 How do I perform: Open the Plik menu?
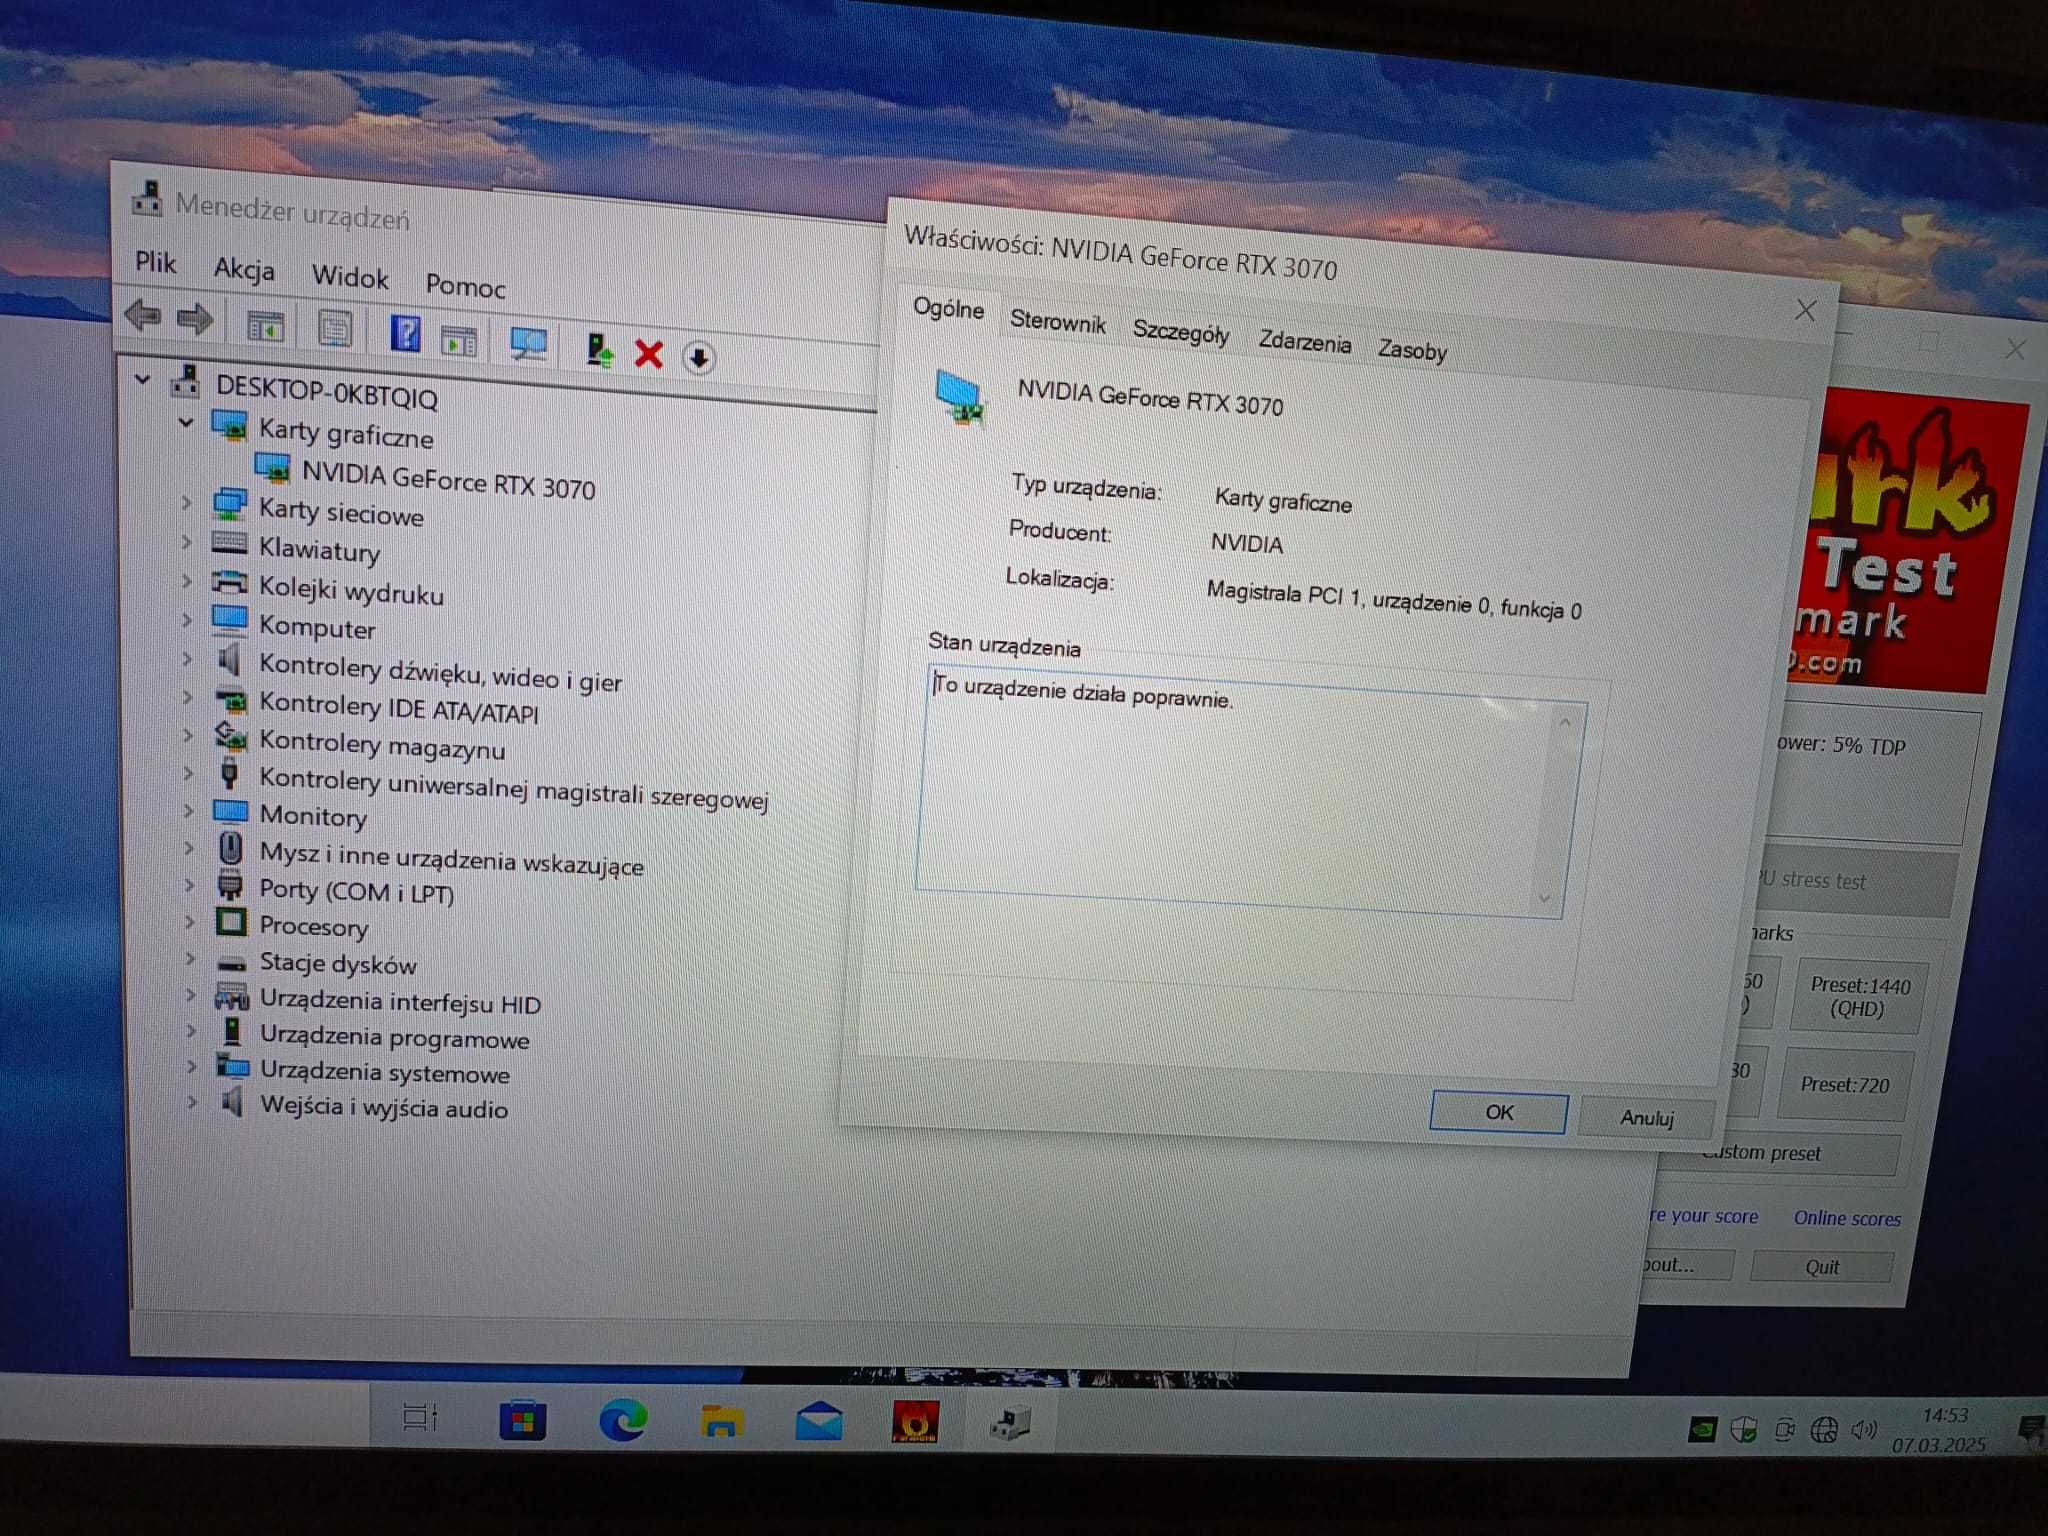coord(156,262)
